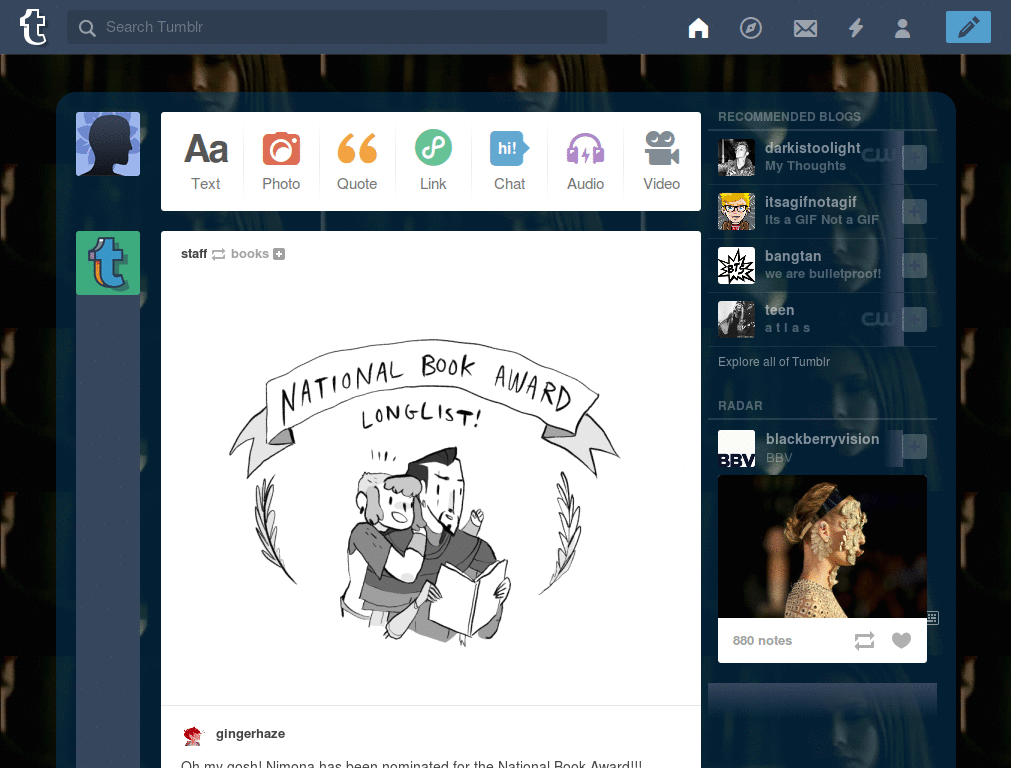Screen dimensions: 1024x768
Task: Focus the Search Tumblr field
Action: click(336, 27)
